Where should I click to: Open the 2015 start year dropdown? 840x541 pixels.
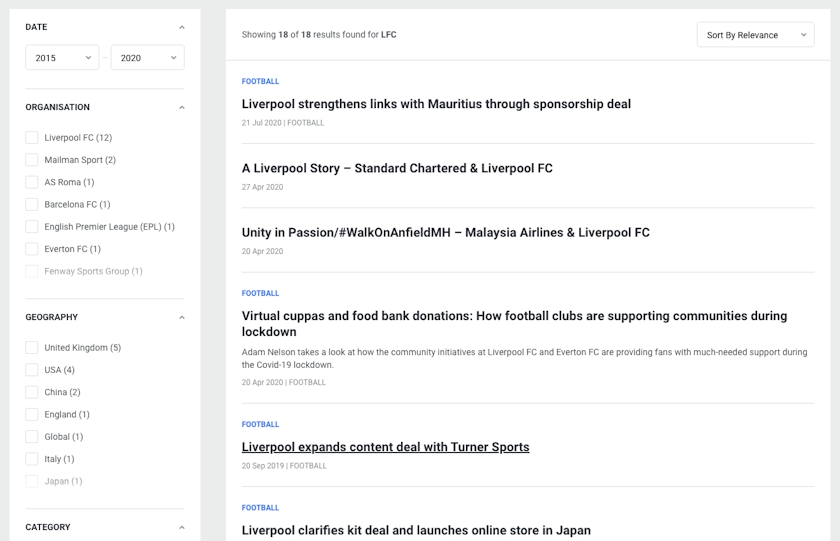62,58
